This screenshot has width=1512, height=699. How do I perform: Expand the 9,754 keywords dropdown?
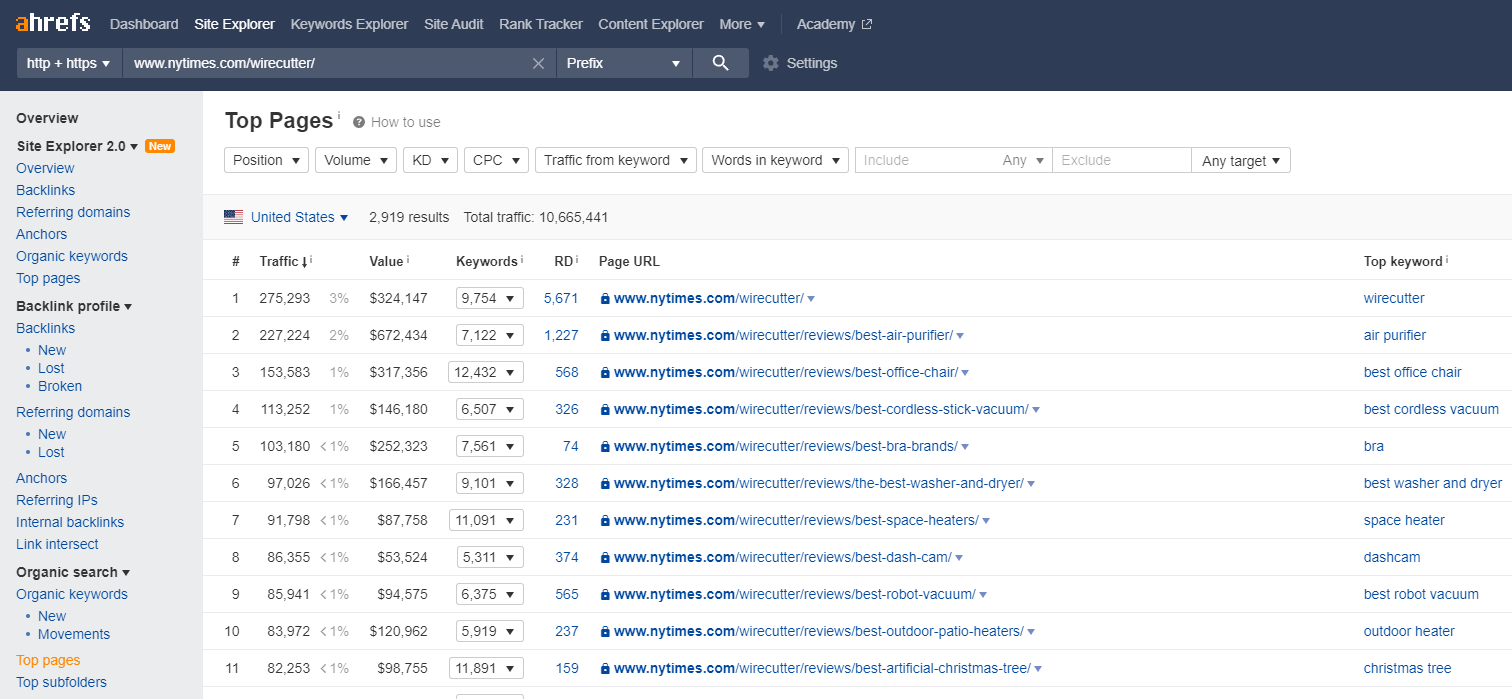(x=489, y=298)
